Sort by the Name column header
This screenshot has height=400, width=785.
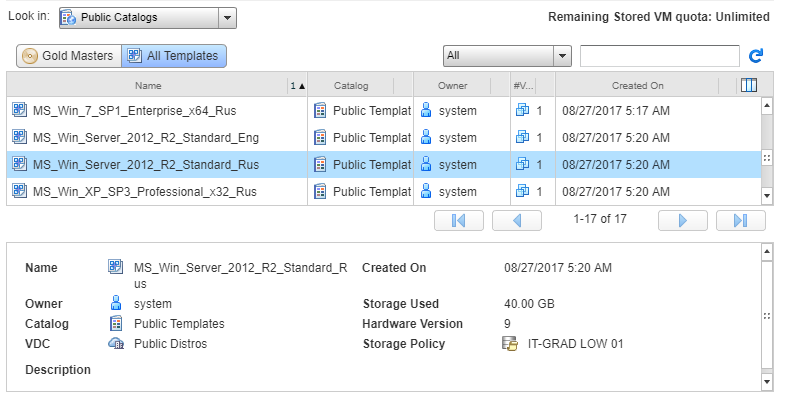pyautogui.click(x=148, y=86)
